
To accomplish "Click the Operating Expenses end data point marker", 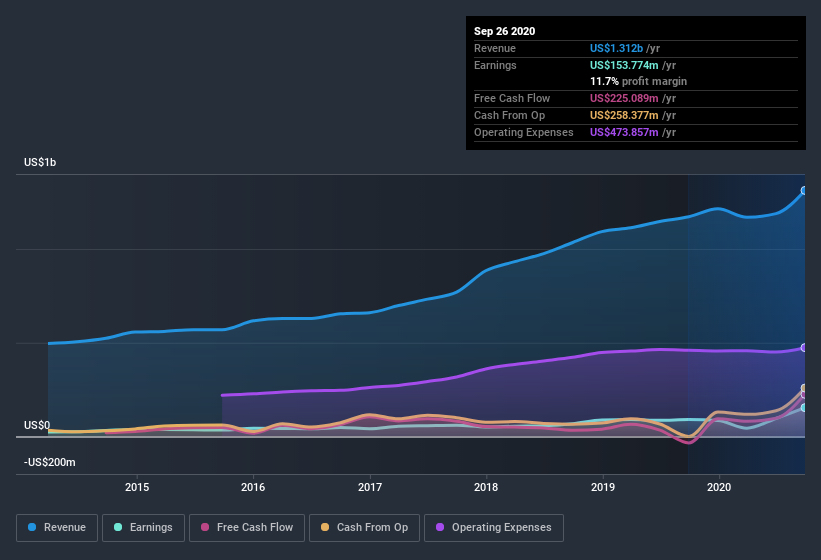I will (804, 348).
